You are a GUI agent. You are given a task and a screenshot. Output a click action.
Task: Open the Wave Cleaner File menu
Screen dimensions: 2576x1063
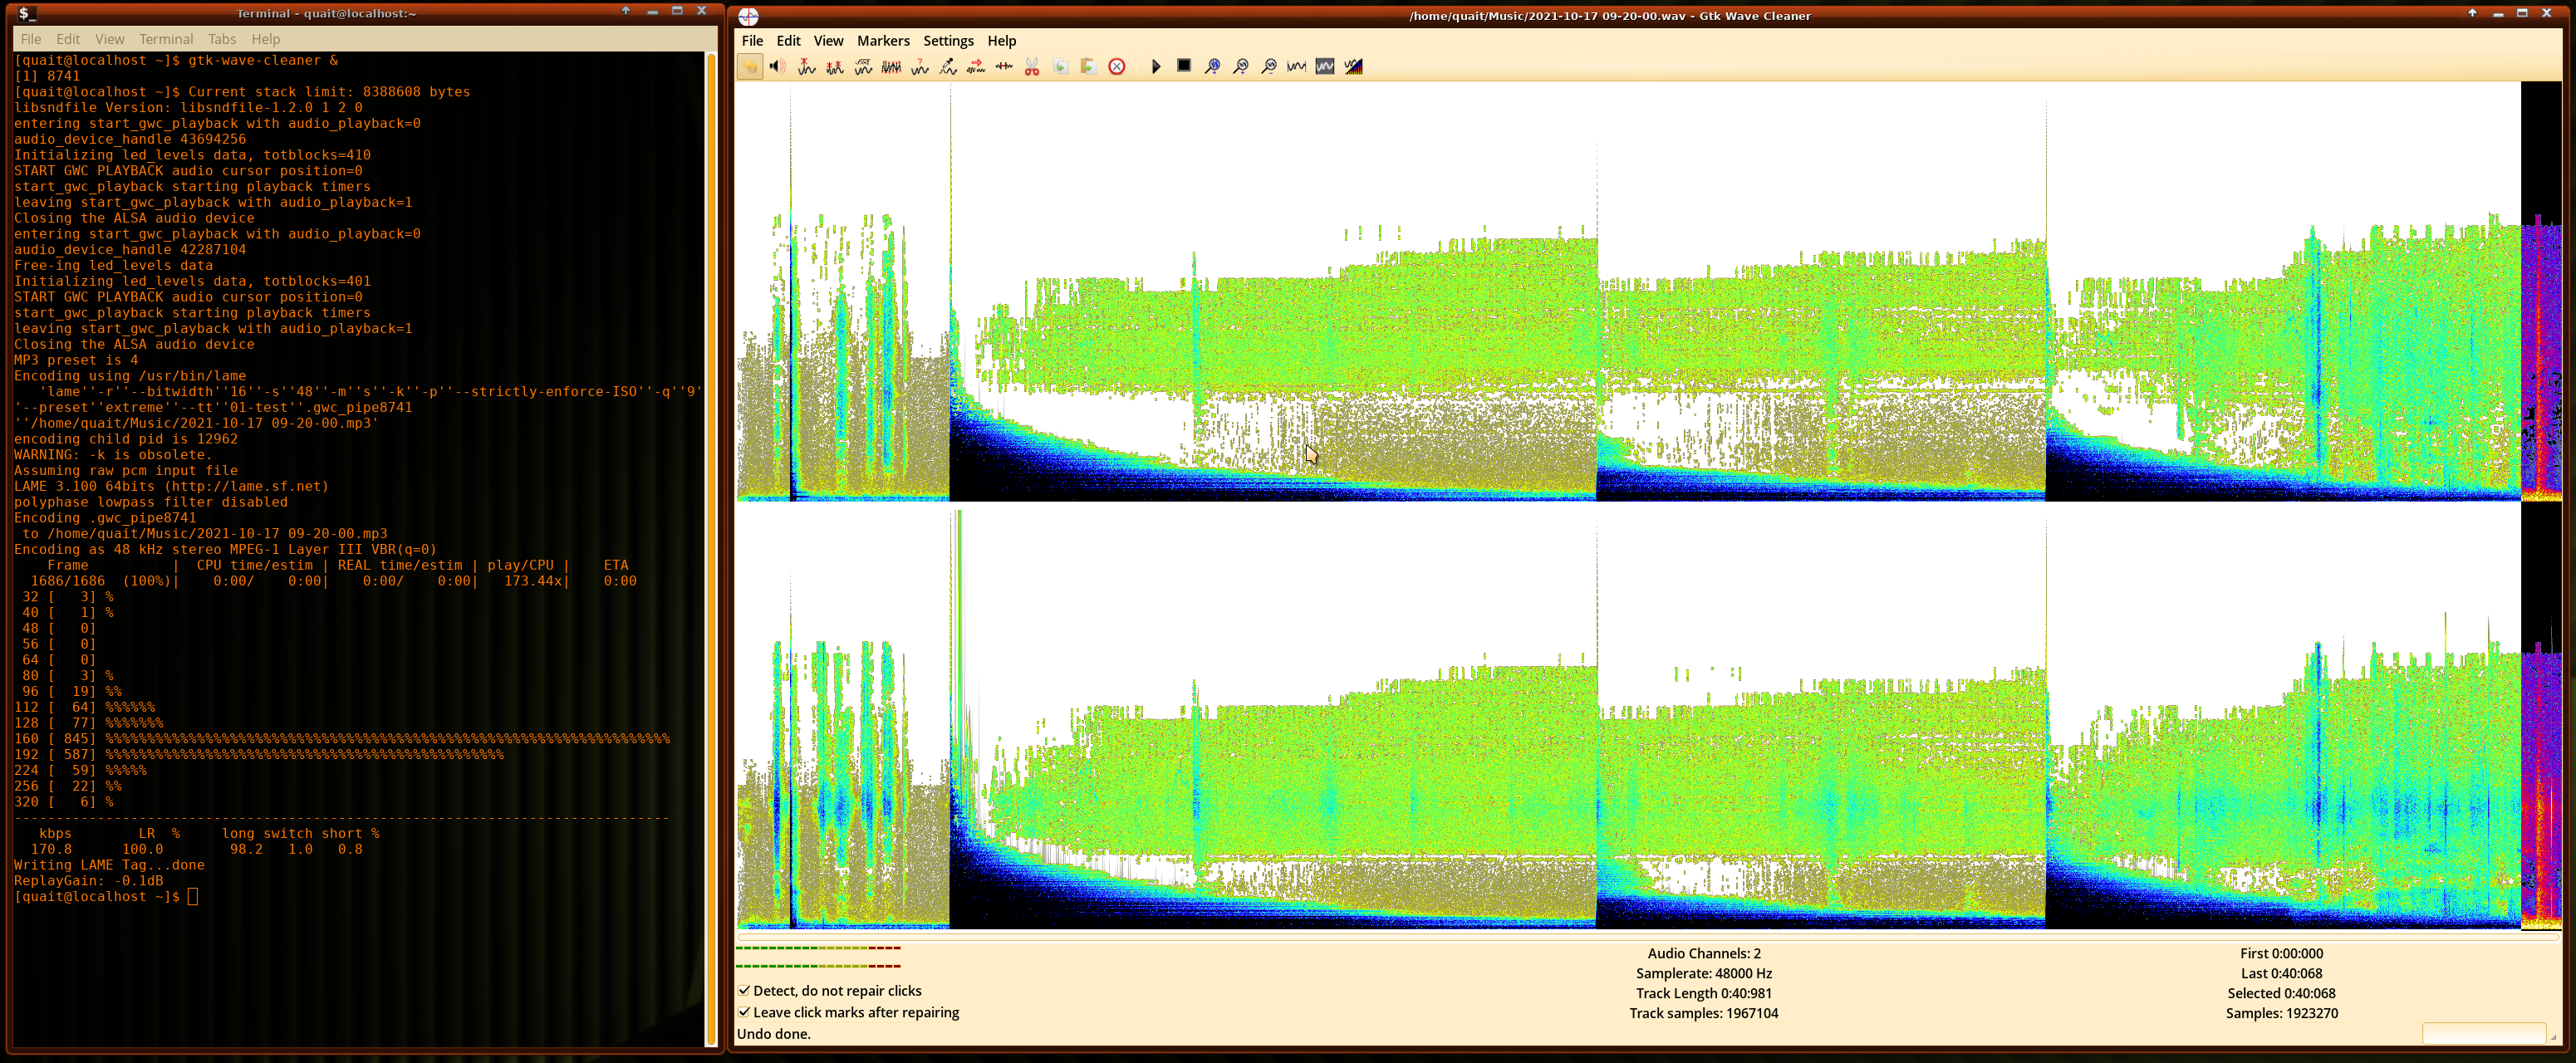coord(752,41)
